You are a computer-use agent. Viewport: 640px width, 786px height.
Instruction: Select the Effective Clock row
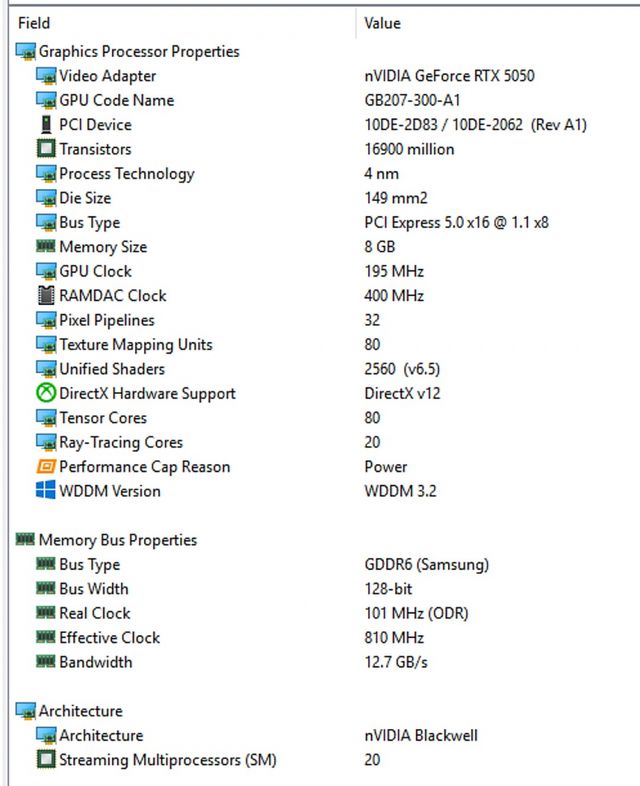point(109,638)
